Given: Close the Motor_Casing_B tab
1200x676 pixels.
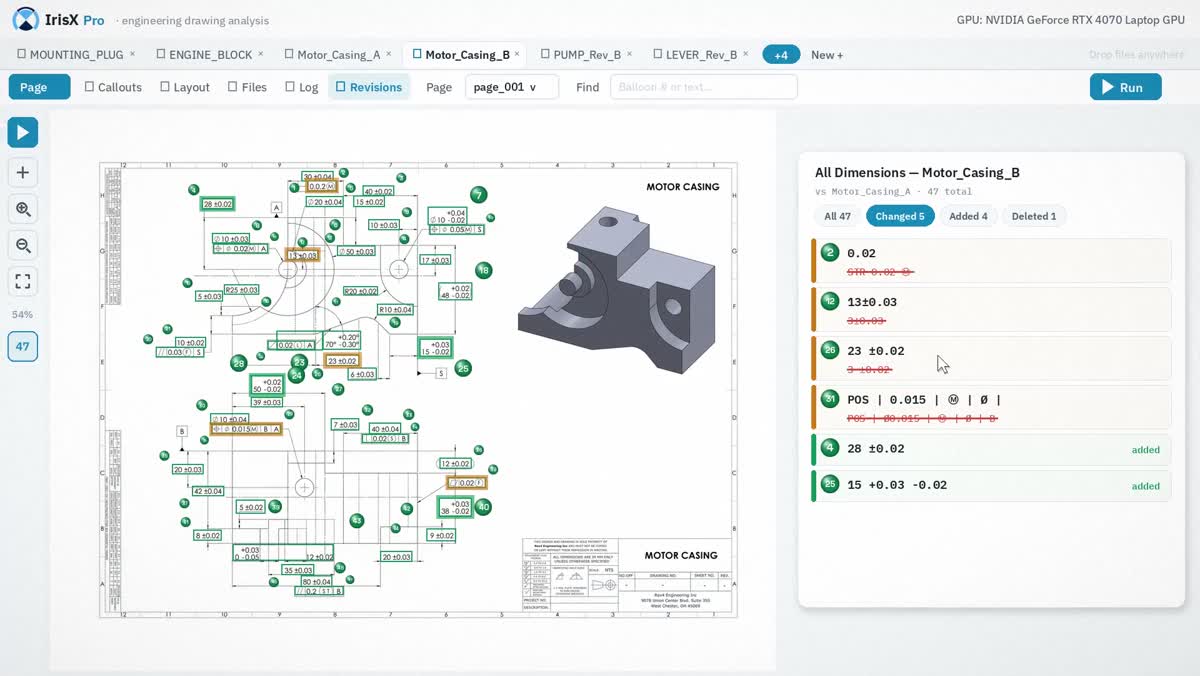Looking at the screenshot, I should pos(517,54).
